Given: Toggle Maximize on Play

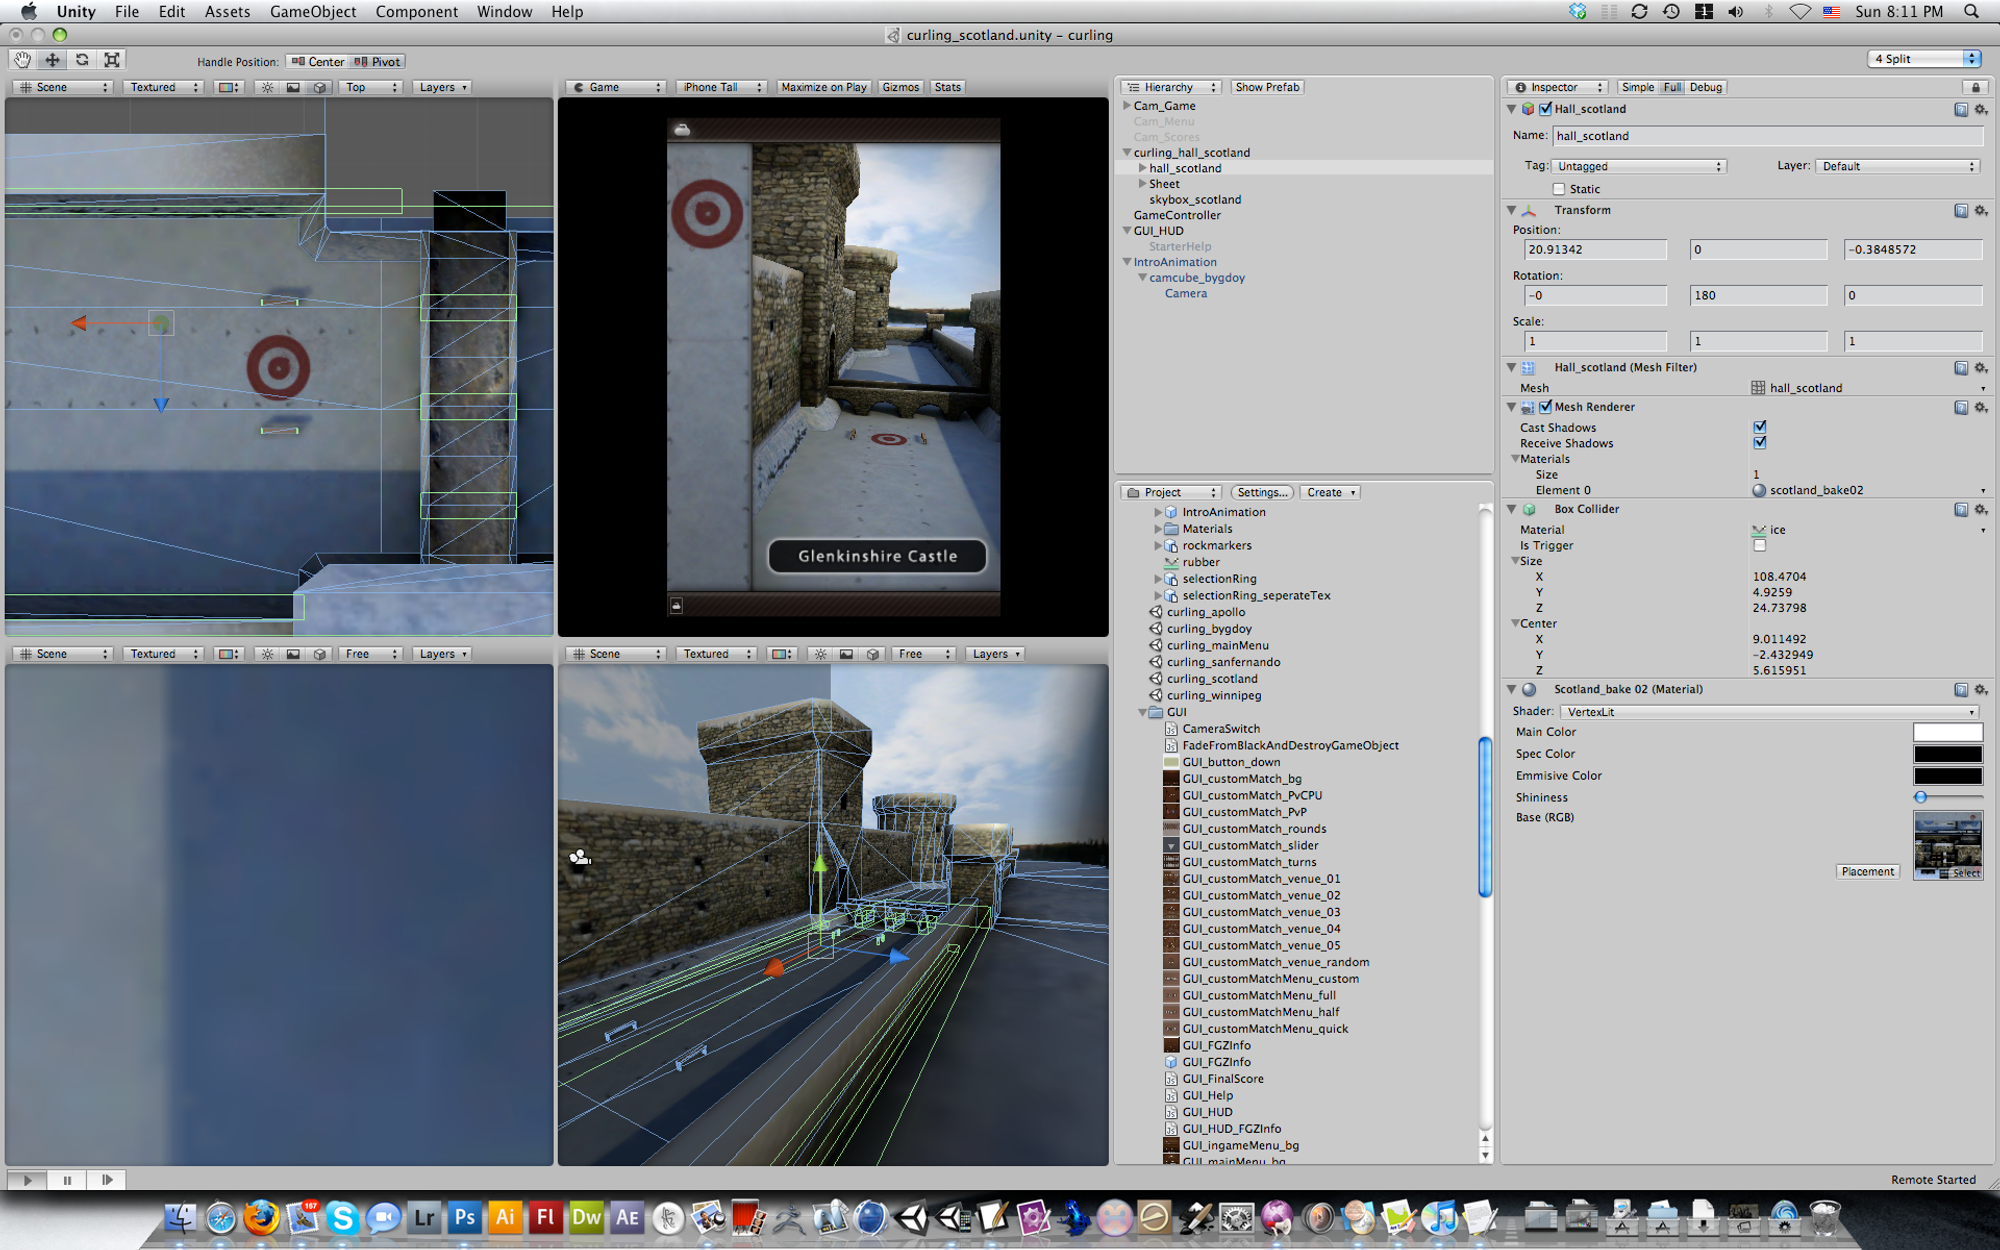Looking at the screenshot, I should click(823, 87).
